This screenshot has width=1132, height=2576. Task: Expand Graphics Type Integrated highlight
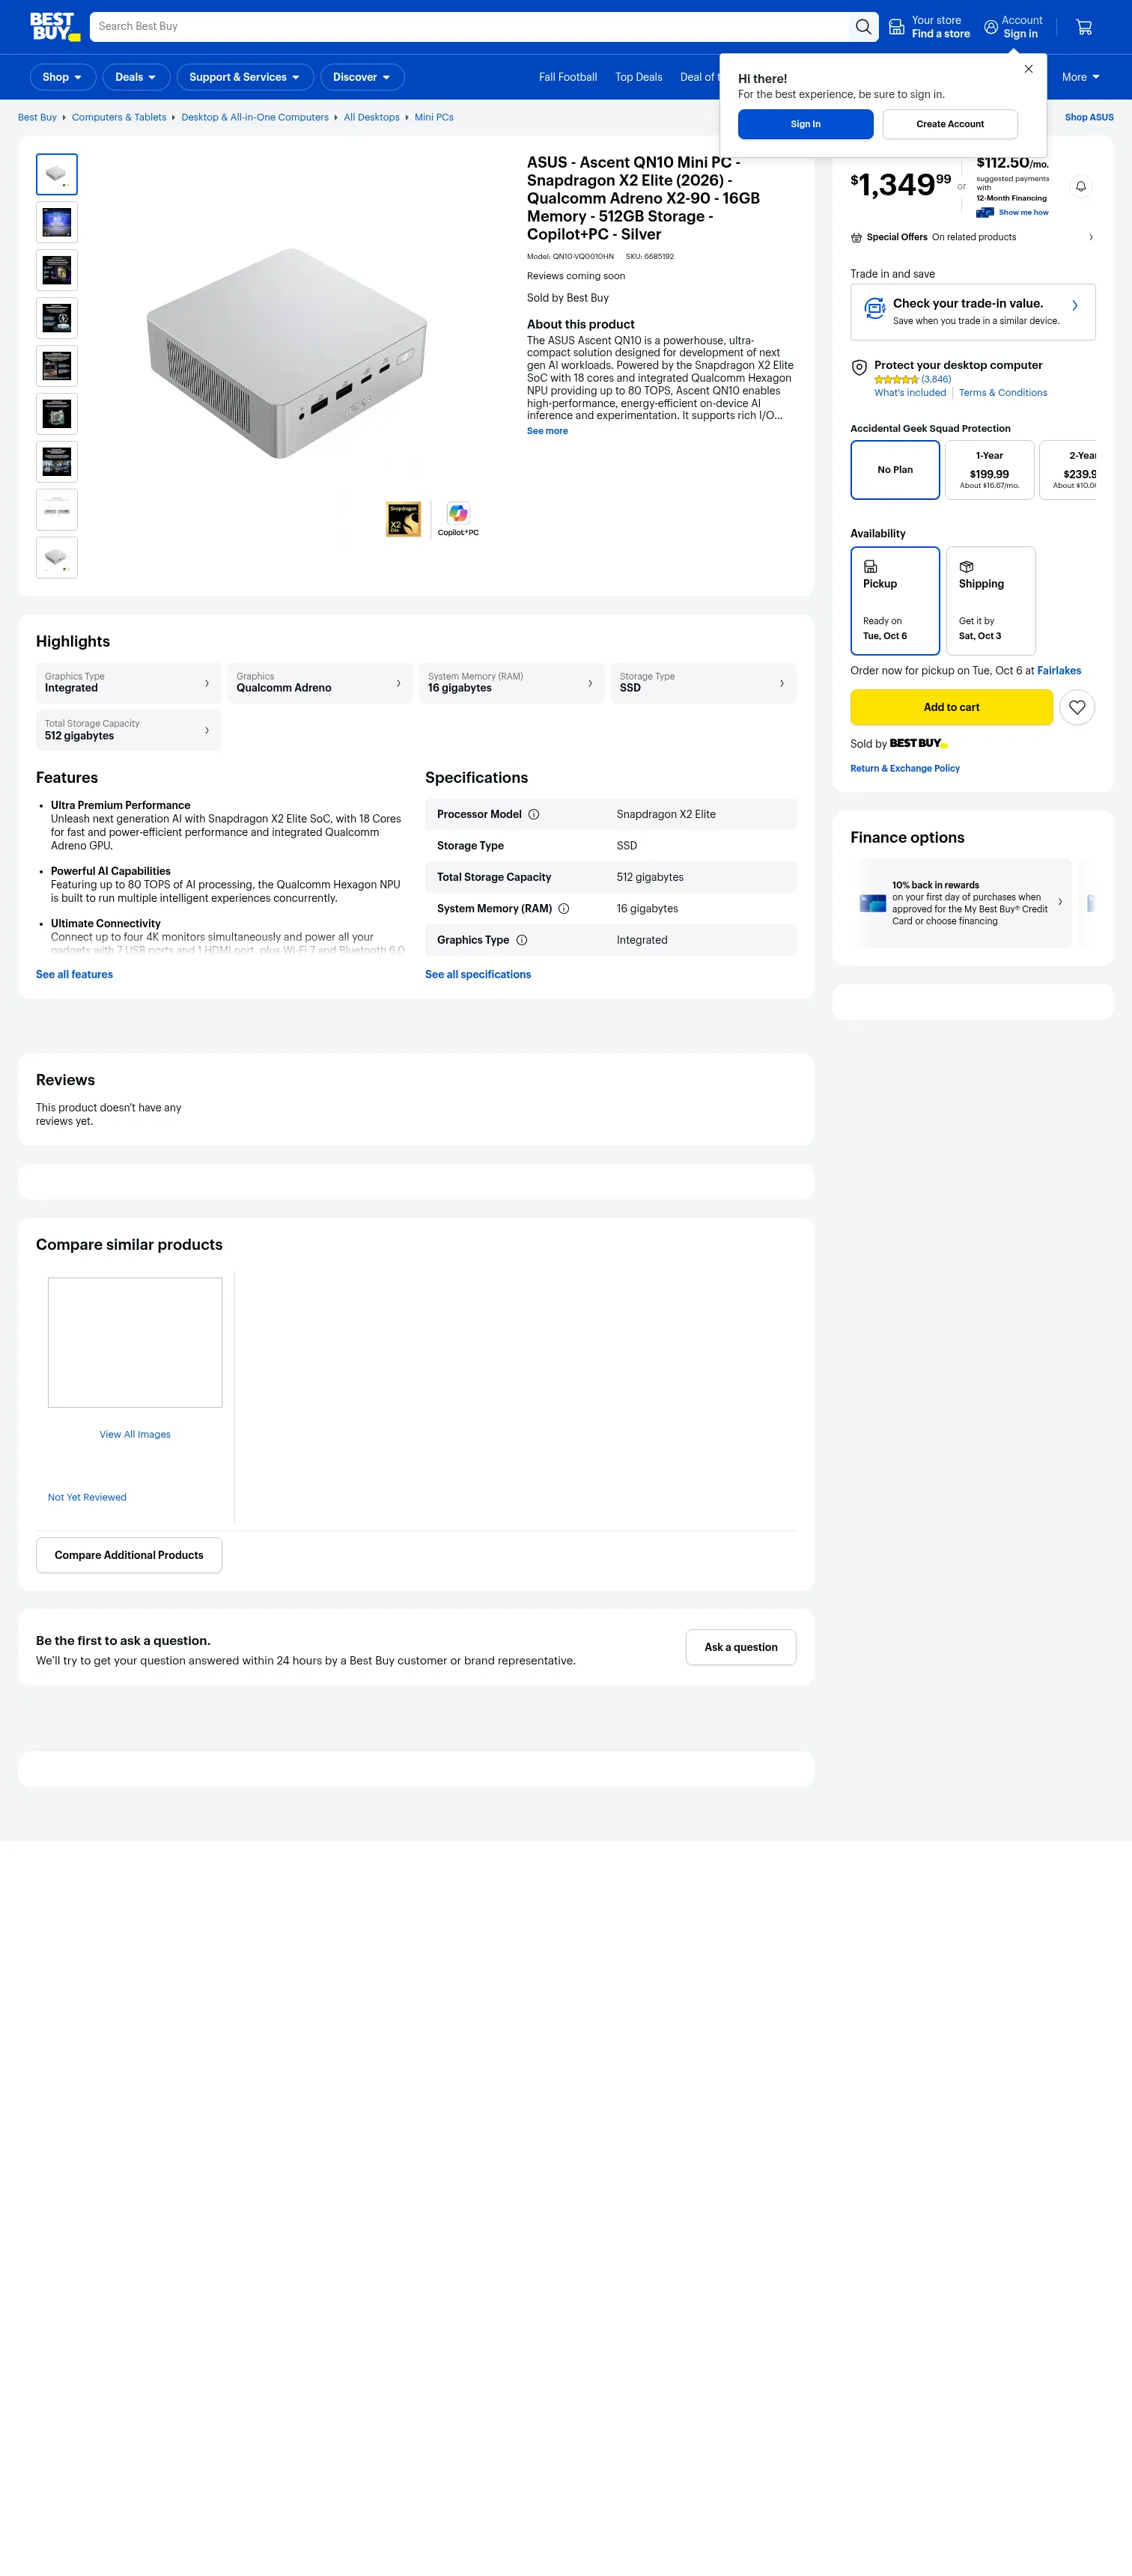(x=128, y=683)
